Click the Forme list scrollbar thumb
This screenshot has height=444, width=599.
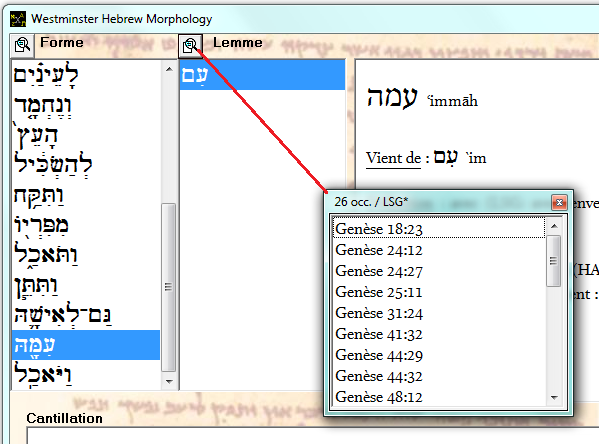[x=168, y=287]
